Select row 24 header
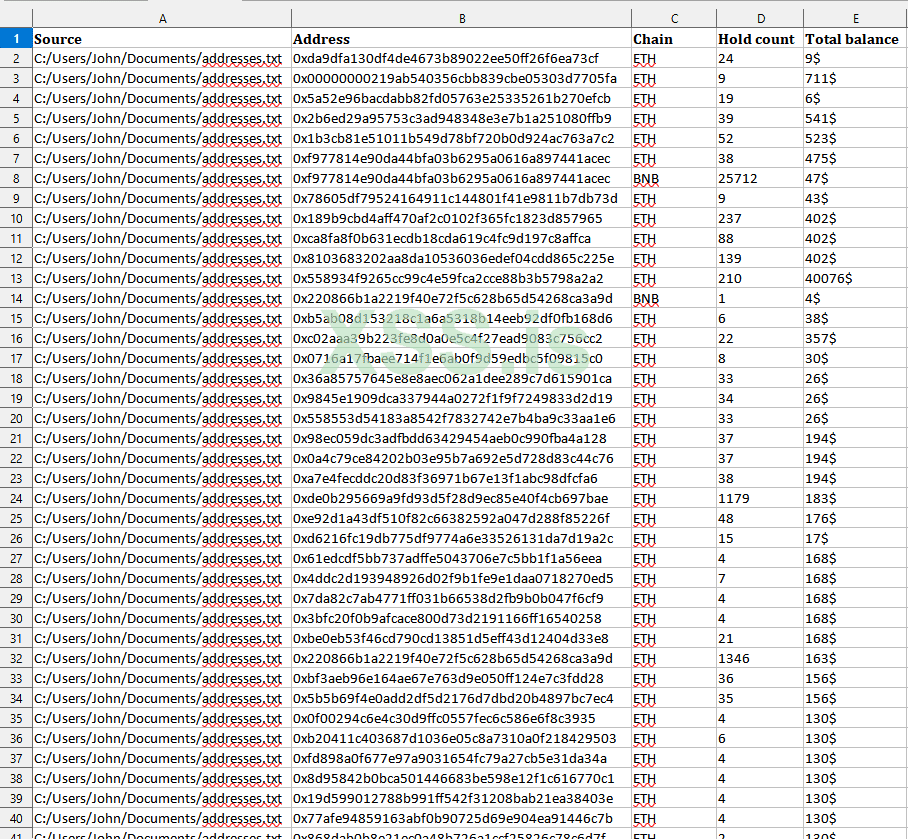This screenshot has width=908, height=839. (16, 499)
